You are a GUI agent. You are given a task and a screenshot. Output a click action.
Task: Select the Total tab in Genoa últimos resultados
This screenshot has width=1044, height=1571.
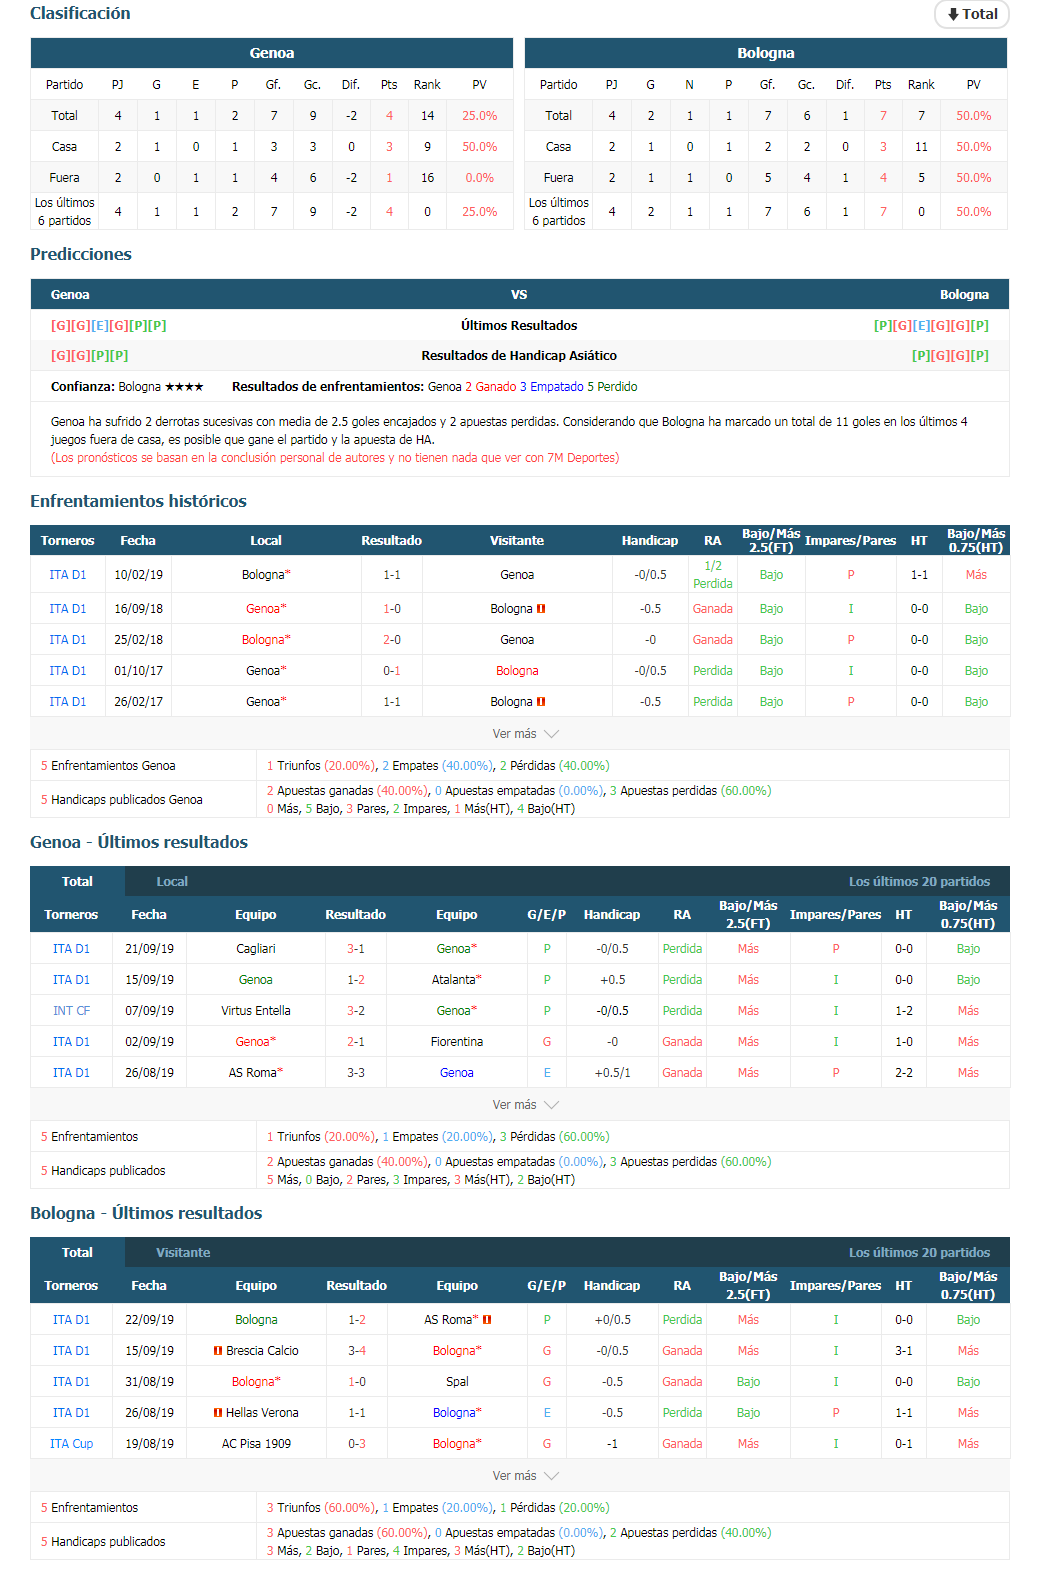point(77,881)
